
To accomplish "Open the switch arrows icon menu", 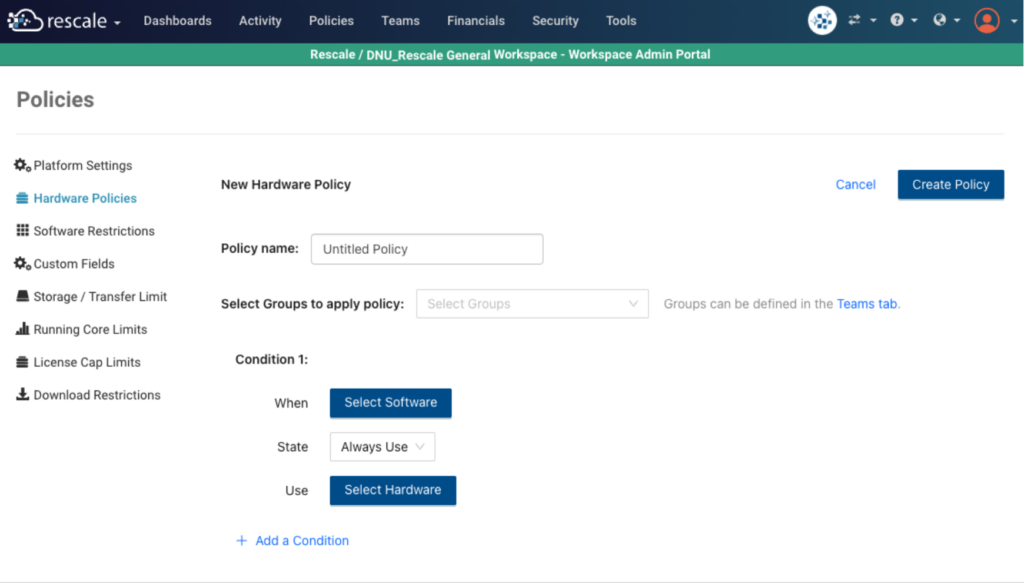I will coord(860,20).
